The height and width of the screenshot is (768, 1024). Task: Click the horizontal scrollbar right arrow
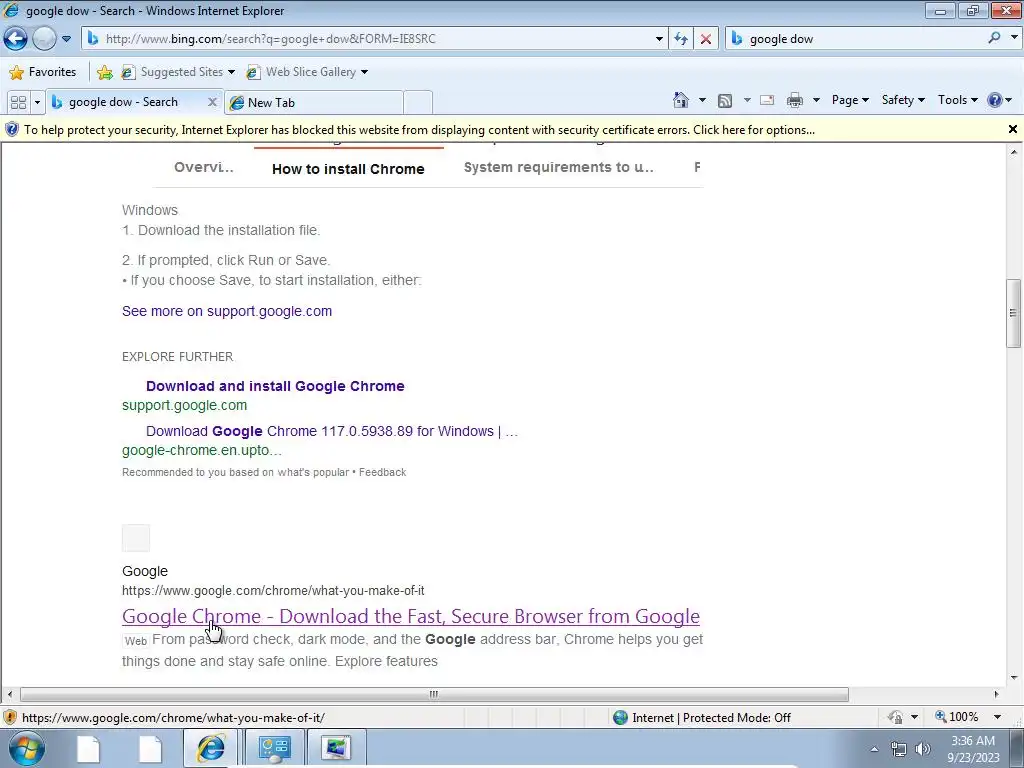coord(996,694)
